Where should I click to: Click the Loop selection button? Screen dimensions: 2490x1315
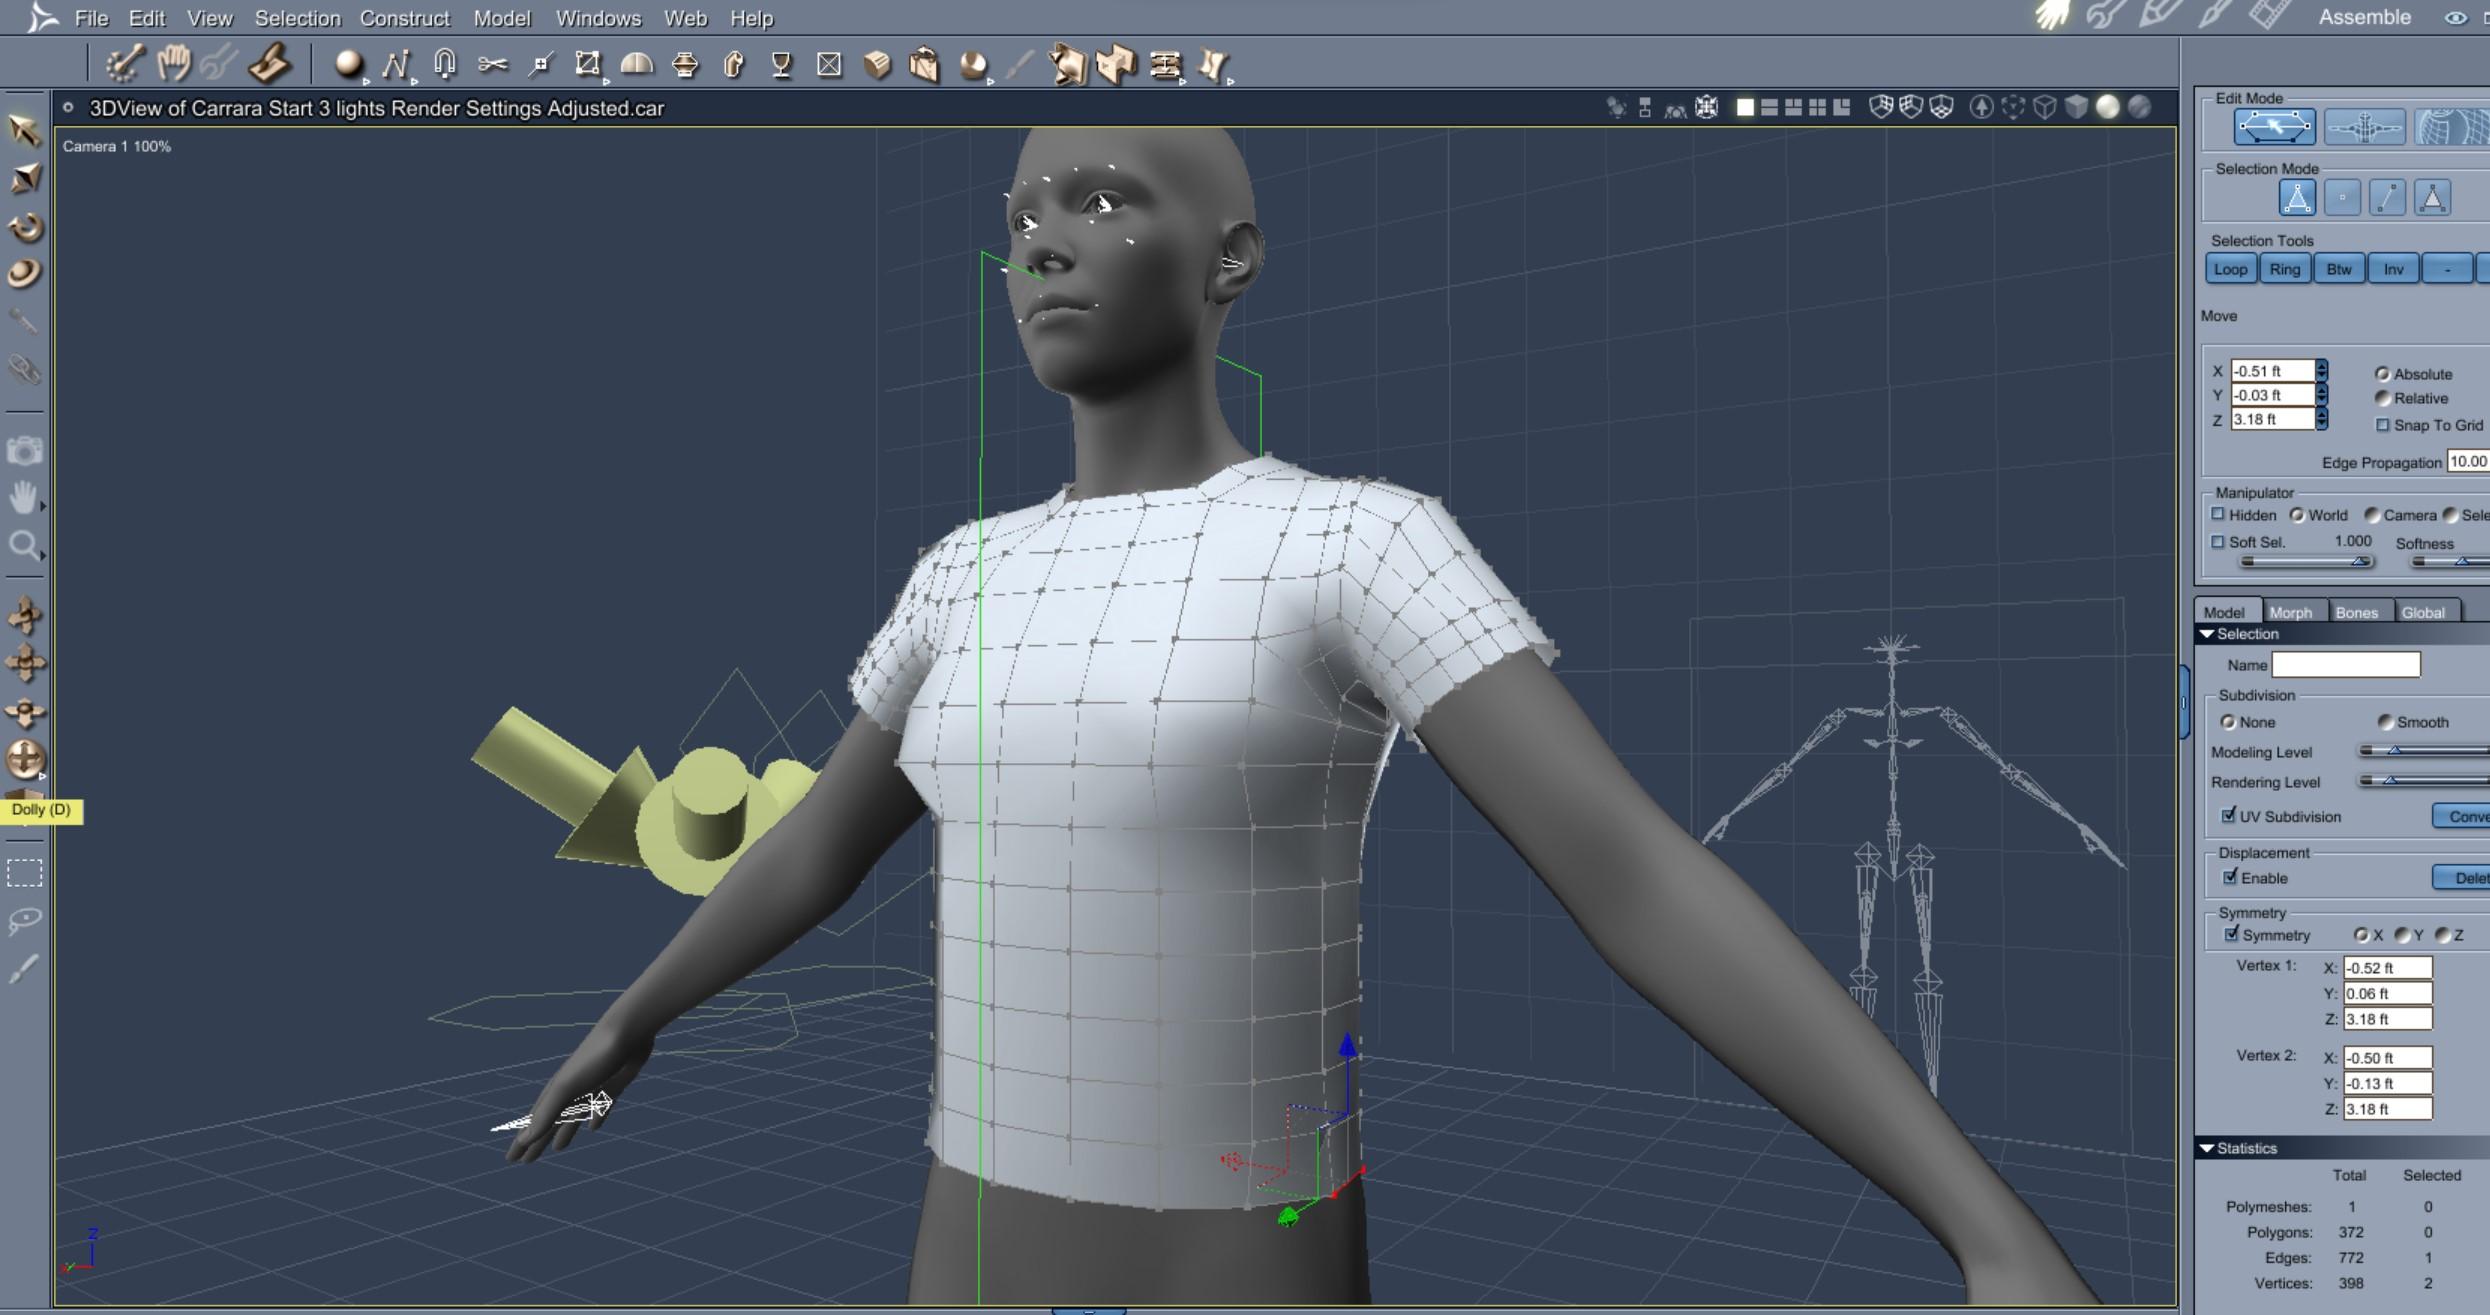[x=2230, y=269]
